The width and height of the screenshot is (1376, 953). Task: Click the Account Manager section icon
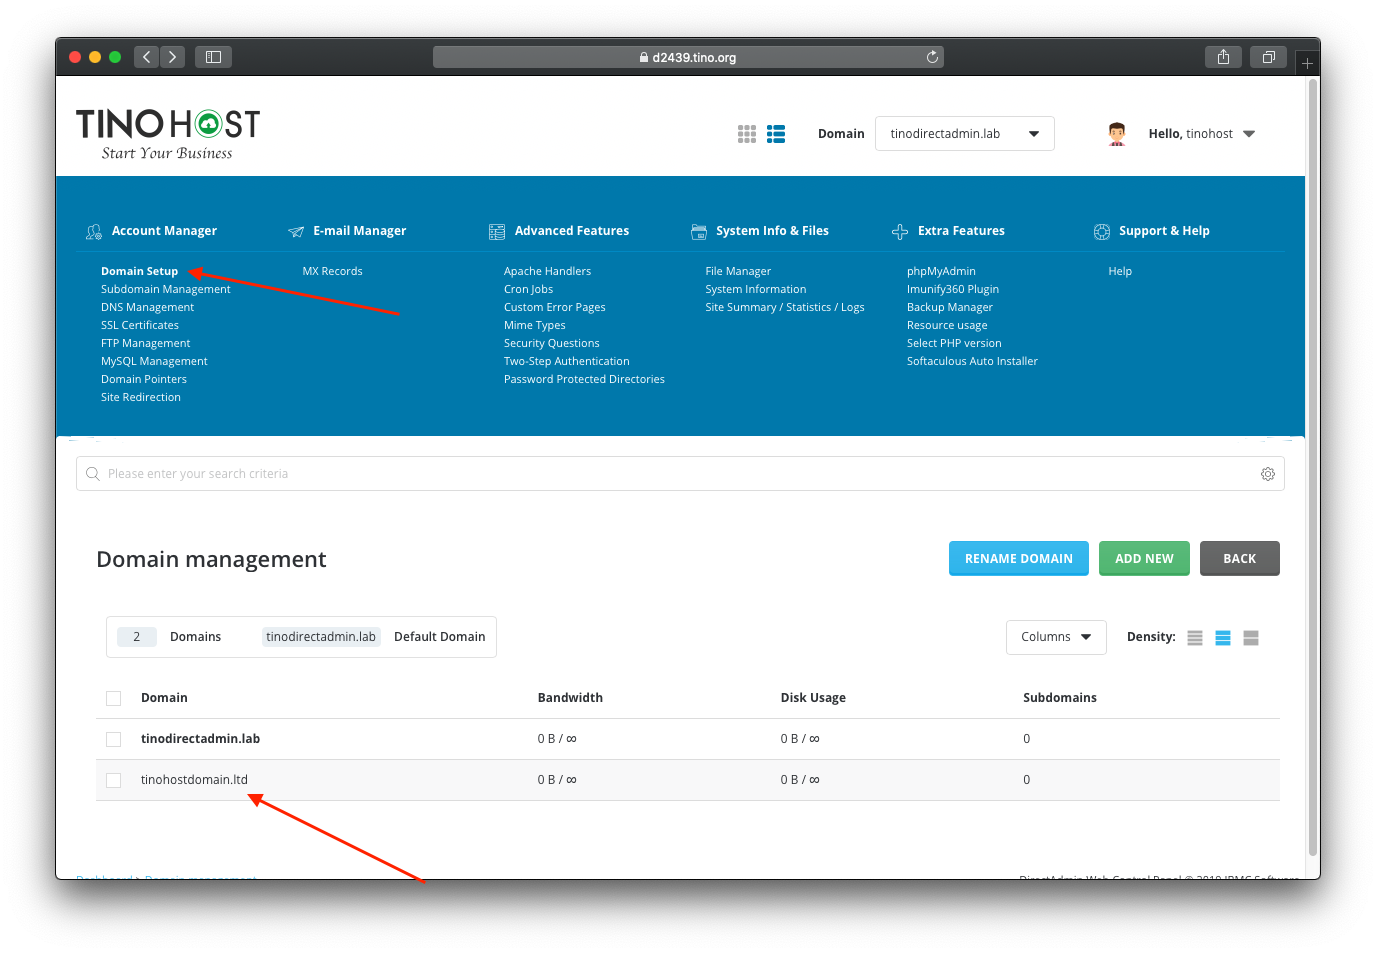click(94, 231)
